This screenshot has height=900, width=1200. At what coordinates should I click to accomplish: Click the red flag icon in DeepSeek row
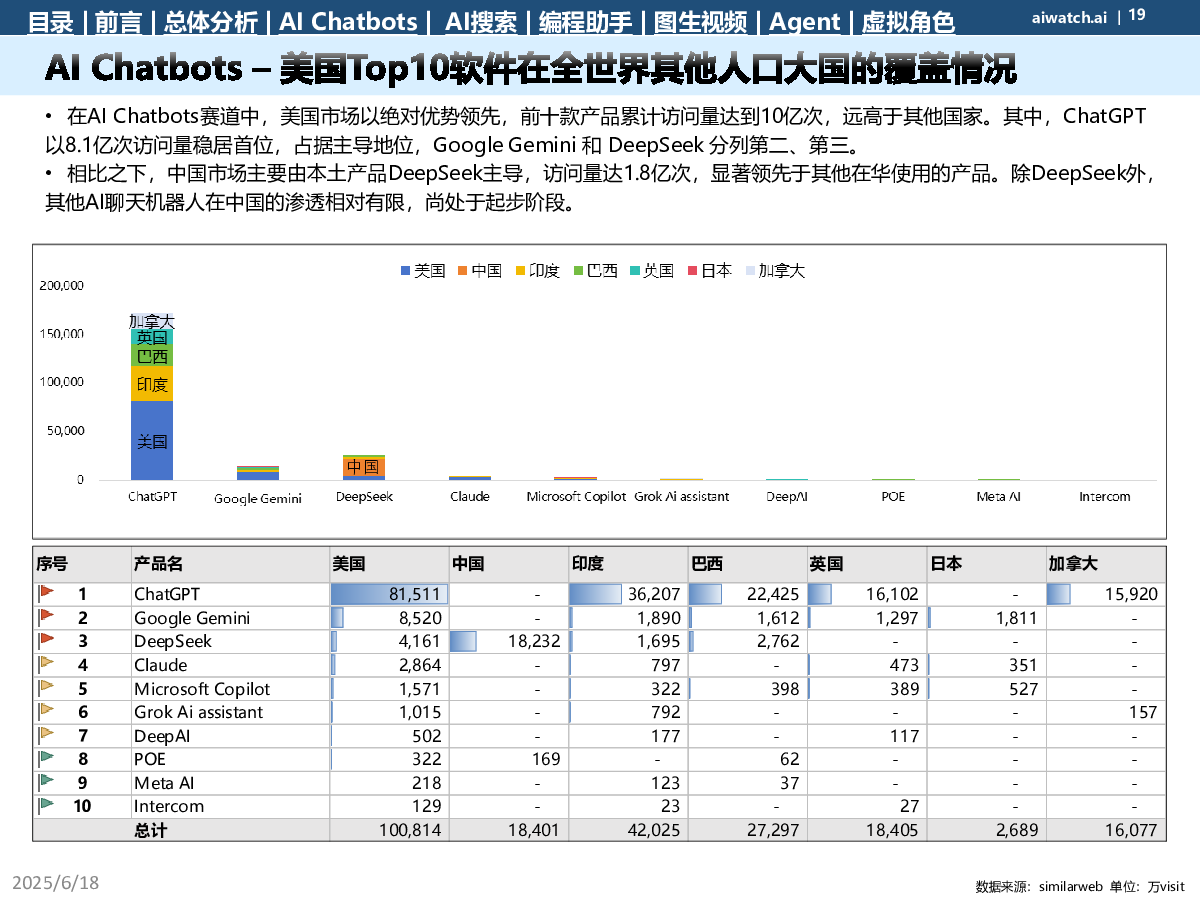coord(46,641)
